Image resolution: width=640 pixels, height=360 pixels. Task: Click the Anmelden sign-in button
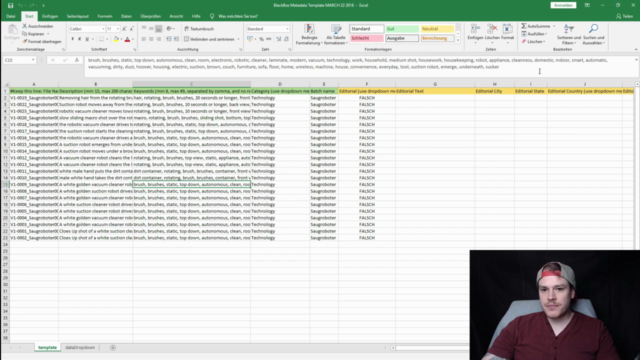(x=563, y=5)
